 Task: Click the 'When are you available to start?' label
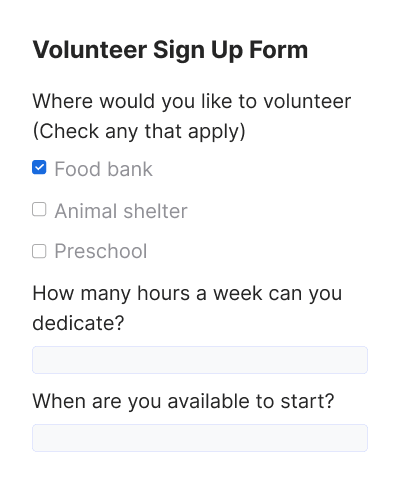pyautogui.click(x=183, y=401)
